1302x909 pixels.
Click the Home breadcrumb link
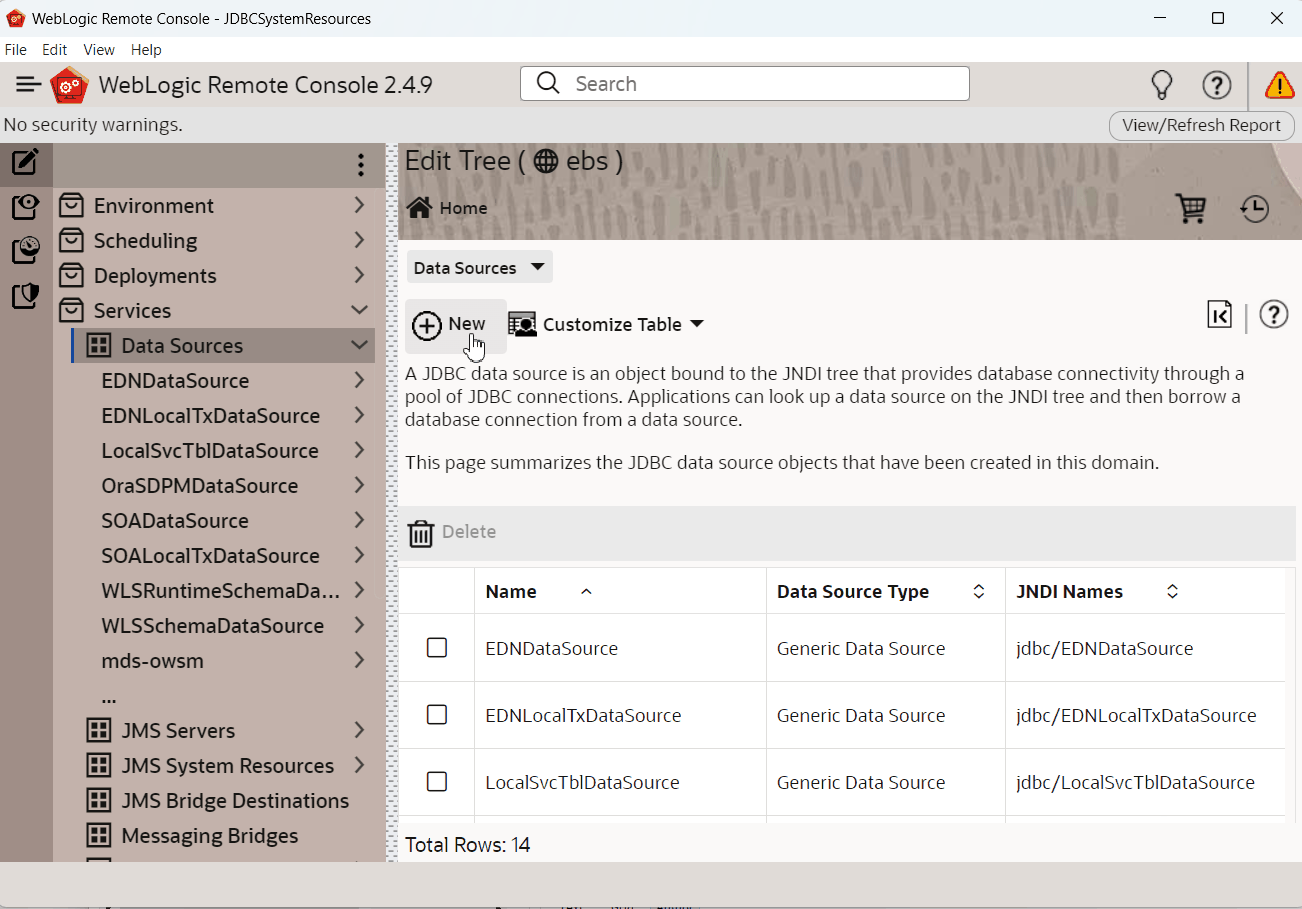[464, 208]
